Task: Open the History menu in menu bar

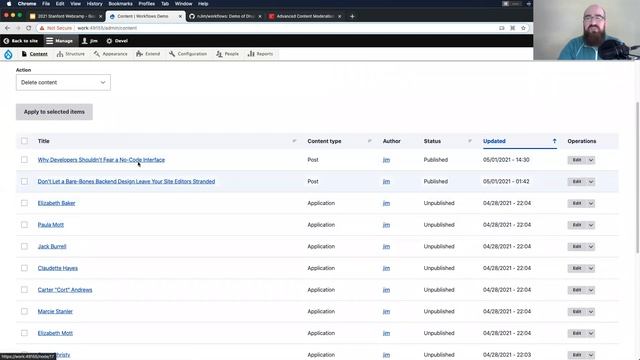Action: (x=95, y=4)
